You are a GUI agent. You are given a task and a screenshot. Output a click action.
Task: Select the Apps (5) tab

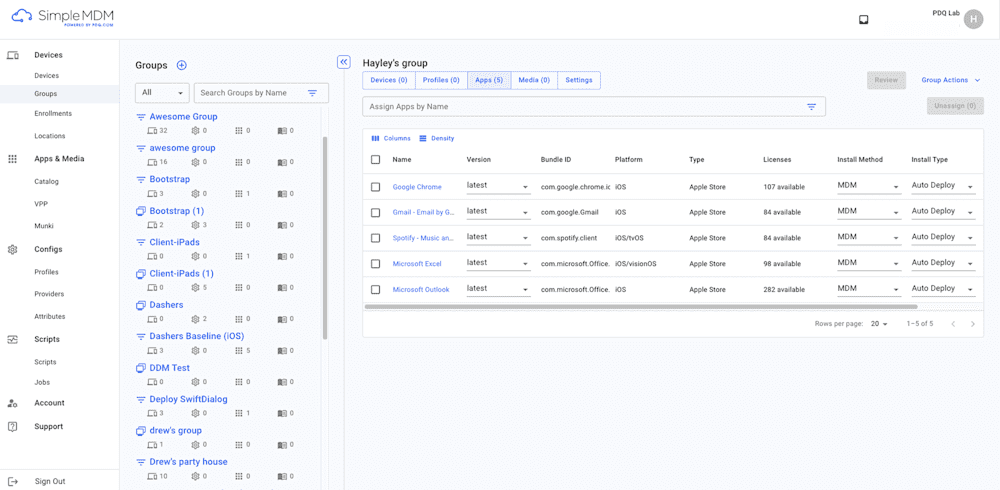click(x=489, y=80)
